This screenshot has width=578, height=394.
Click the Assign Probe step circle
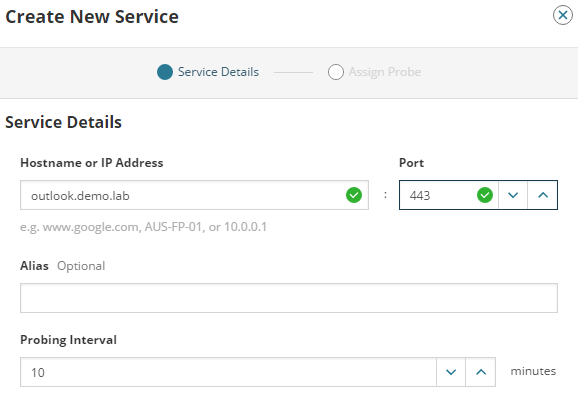335,72
